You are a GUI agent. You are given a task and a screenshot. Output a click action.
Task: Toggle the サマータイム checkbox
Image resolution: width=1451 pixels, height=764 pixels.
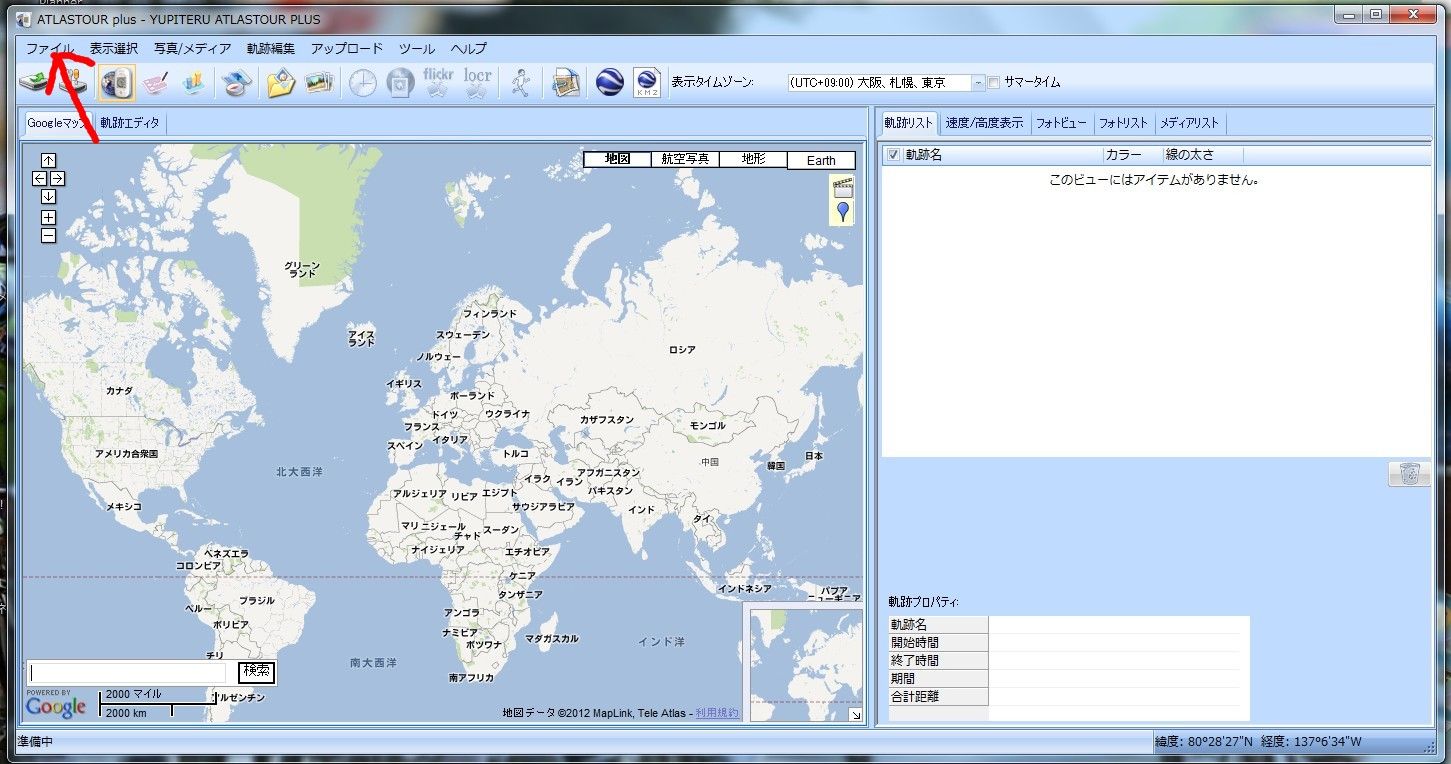point(994,83)
